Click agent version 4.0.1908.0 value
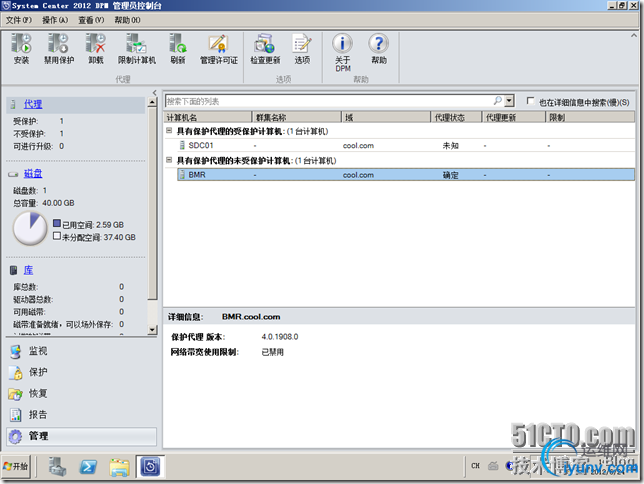Image resolution: width=644 pixels, height=484 pixels. 280,337
